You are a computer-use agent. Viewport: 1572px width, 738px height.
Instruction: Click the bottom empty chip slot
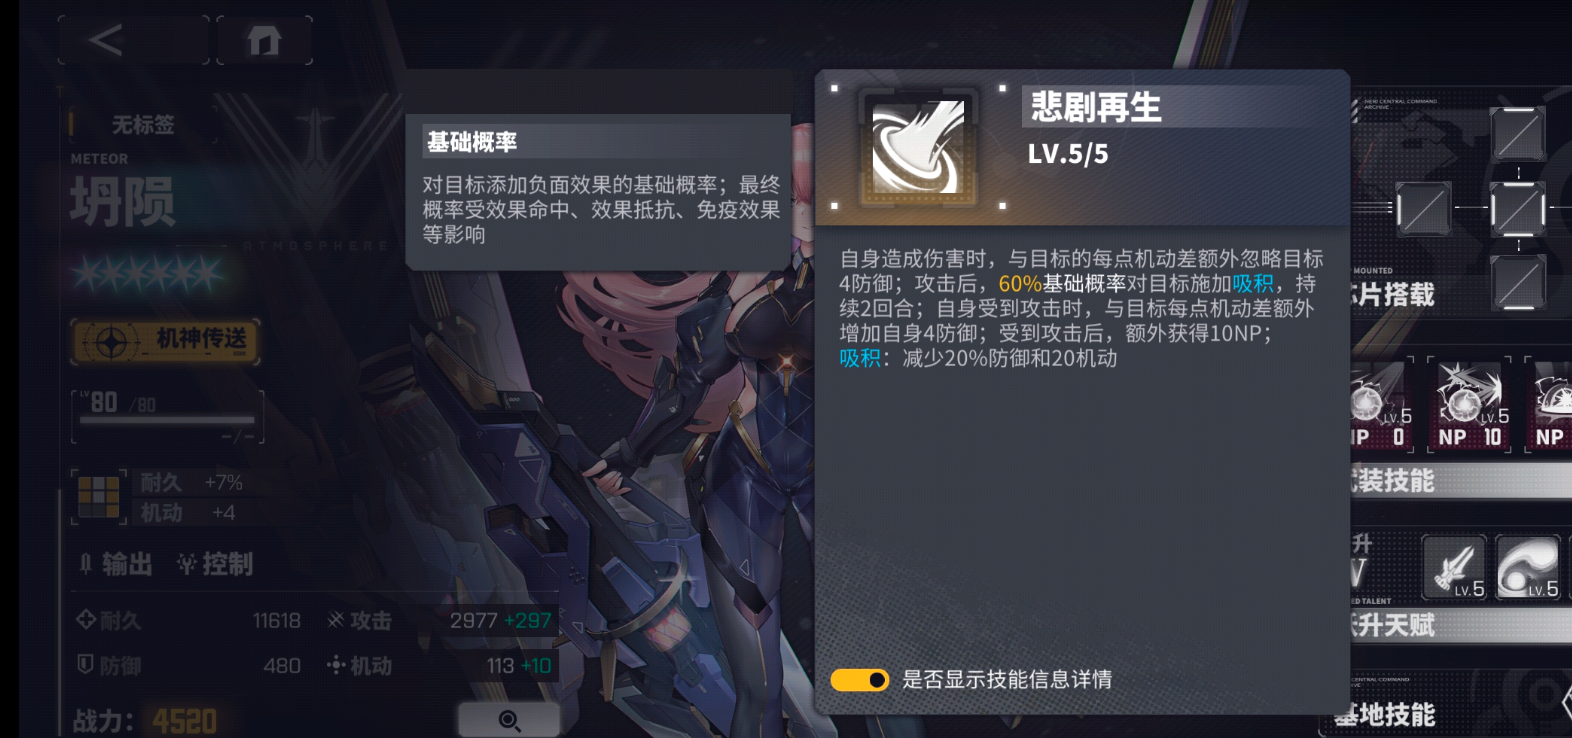coord(1517,282)
